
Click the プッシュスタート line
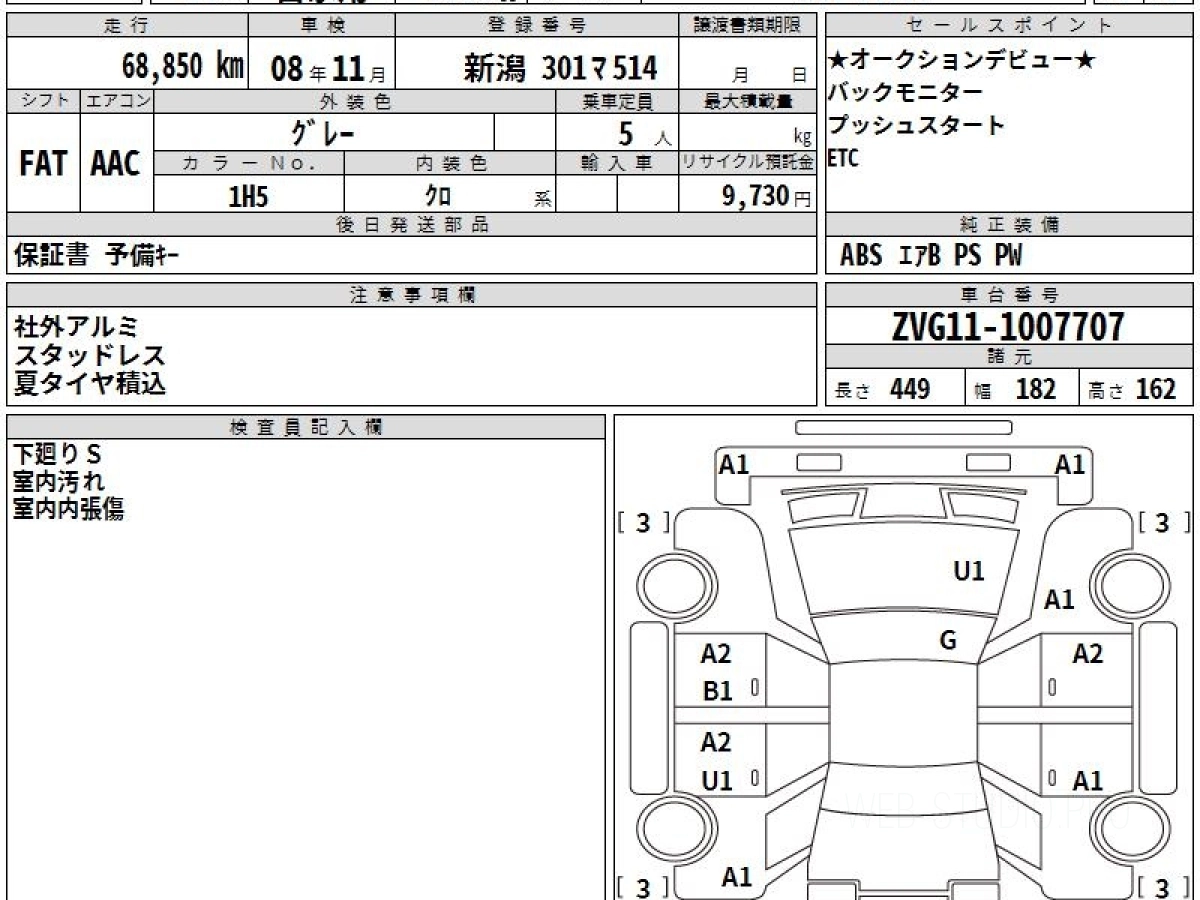[915, 126]
